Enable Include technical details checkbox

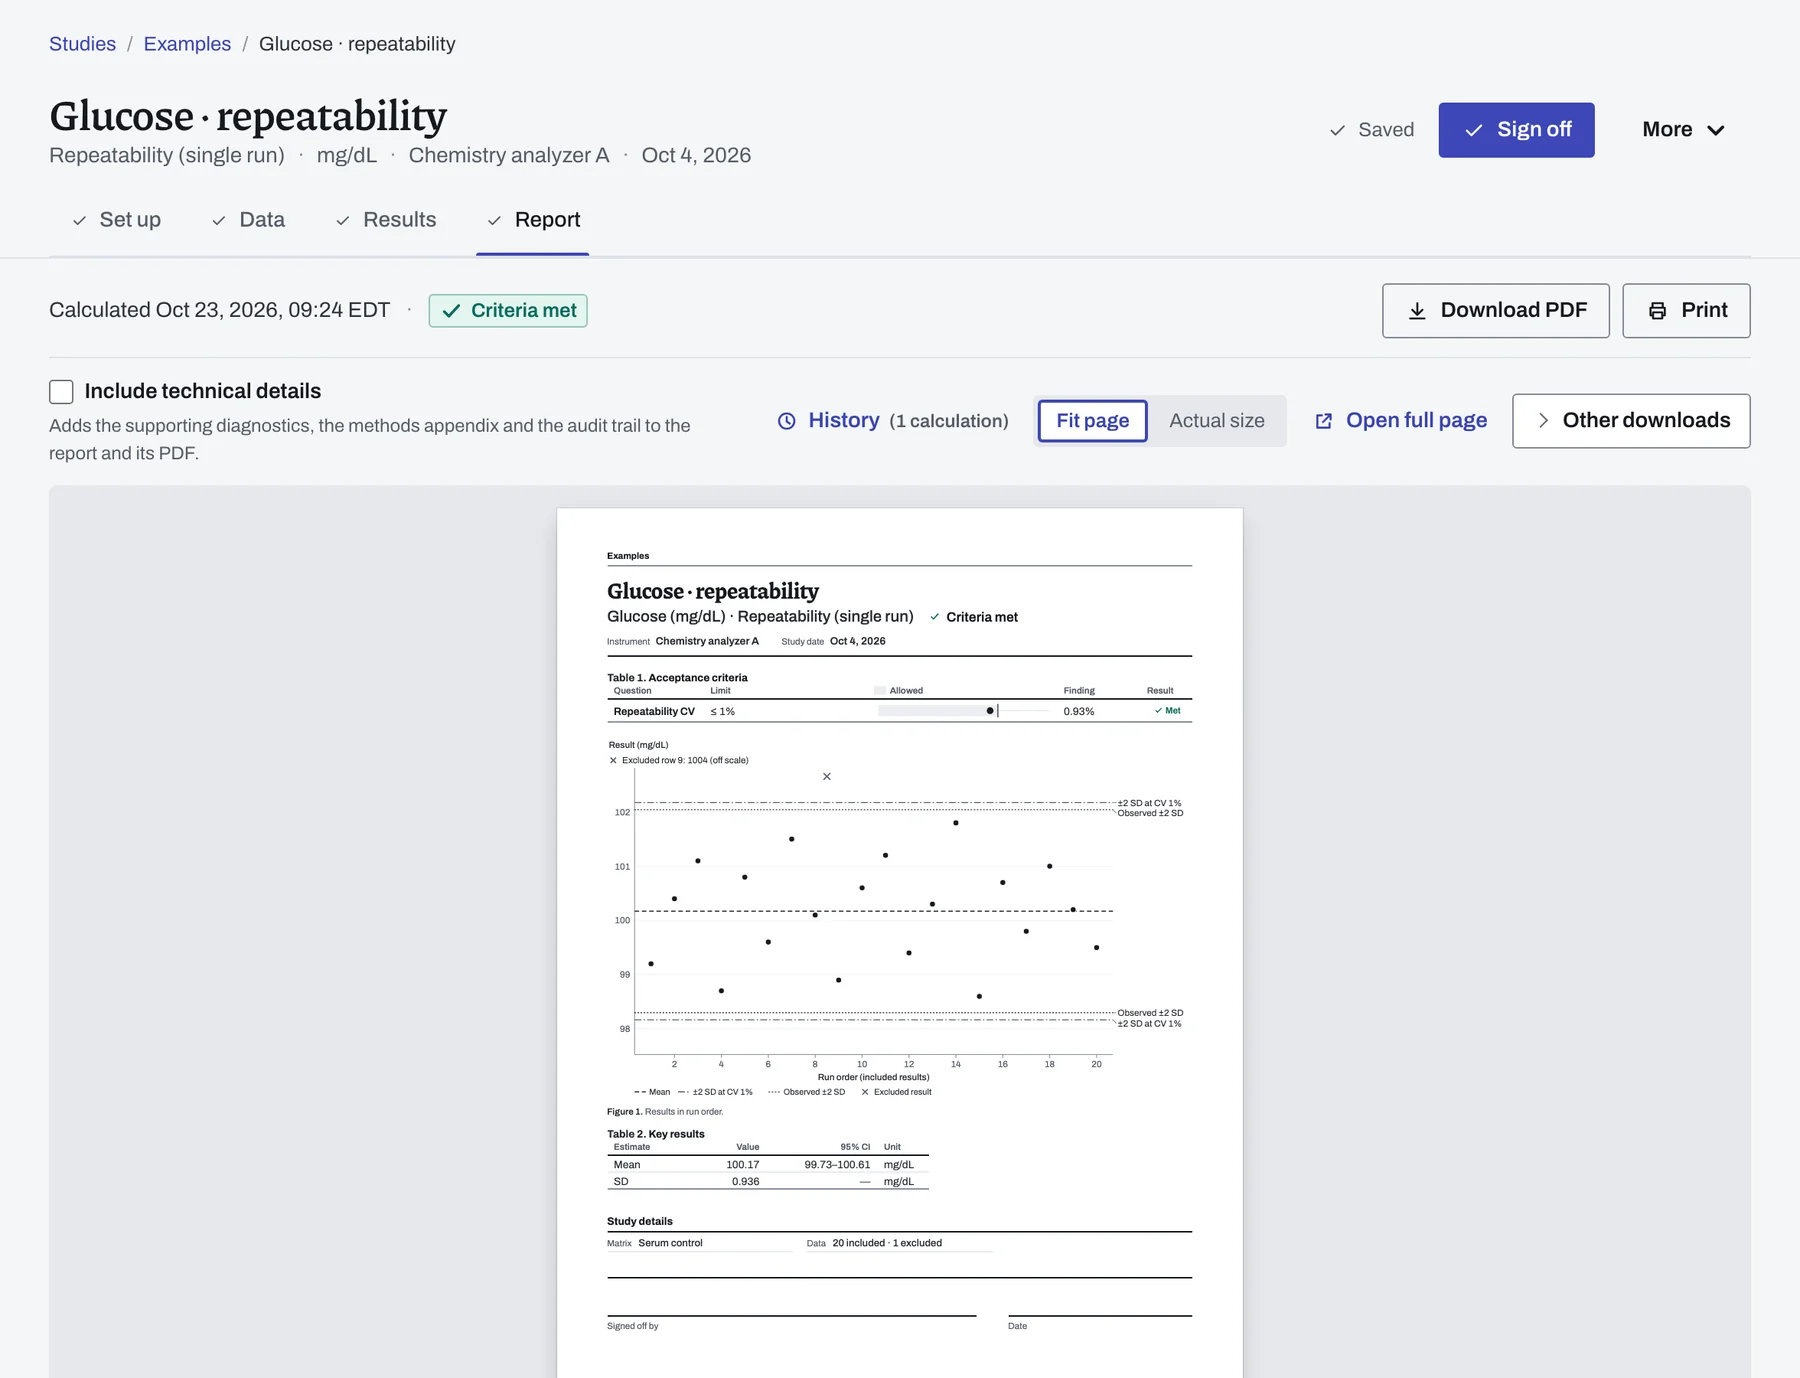click(61, 392)
